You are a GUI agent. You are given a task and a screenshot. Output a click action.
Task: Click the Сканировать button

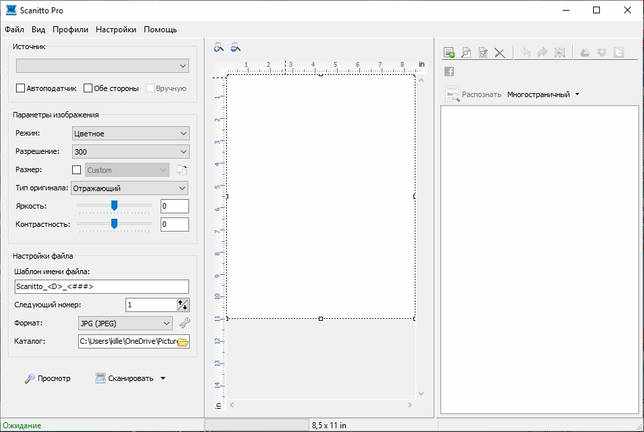tap(124, 378)
